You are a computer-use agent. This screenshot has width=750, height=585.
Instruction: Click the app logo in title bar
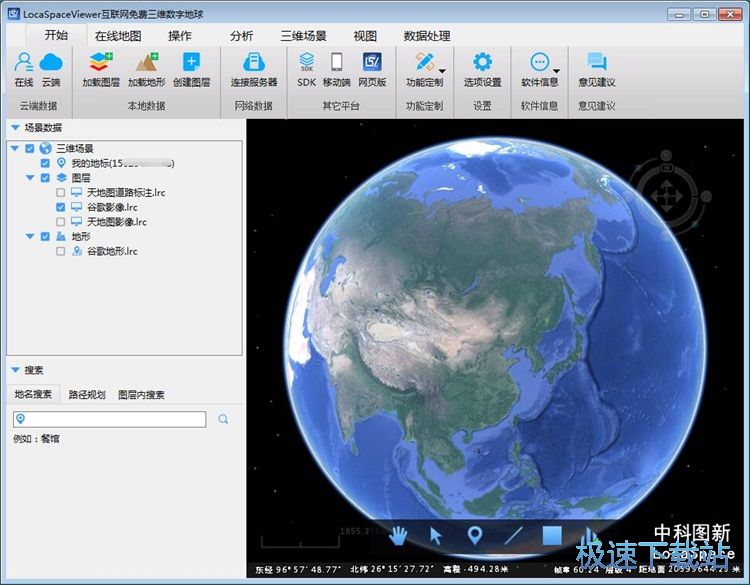(13, 14)
